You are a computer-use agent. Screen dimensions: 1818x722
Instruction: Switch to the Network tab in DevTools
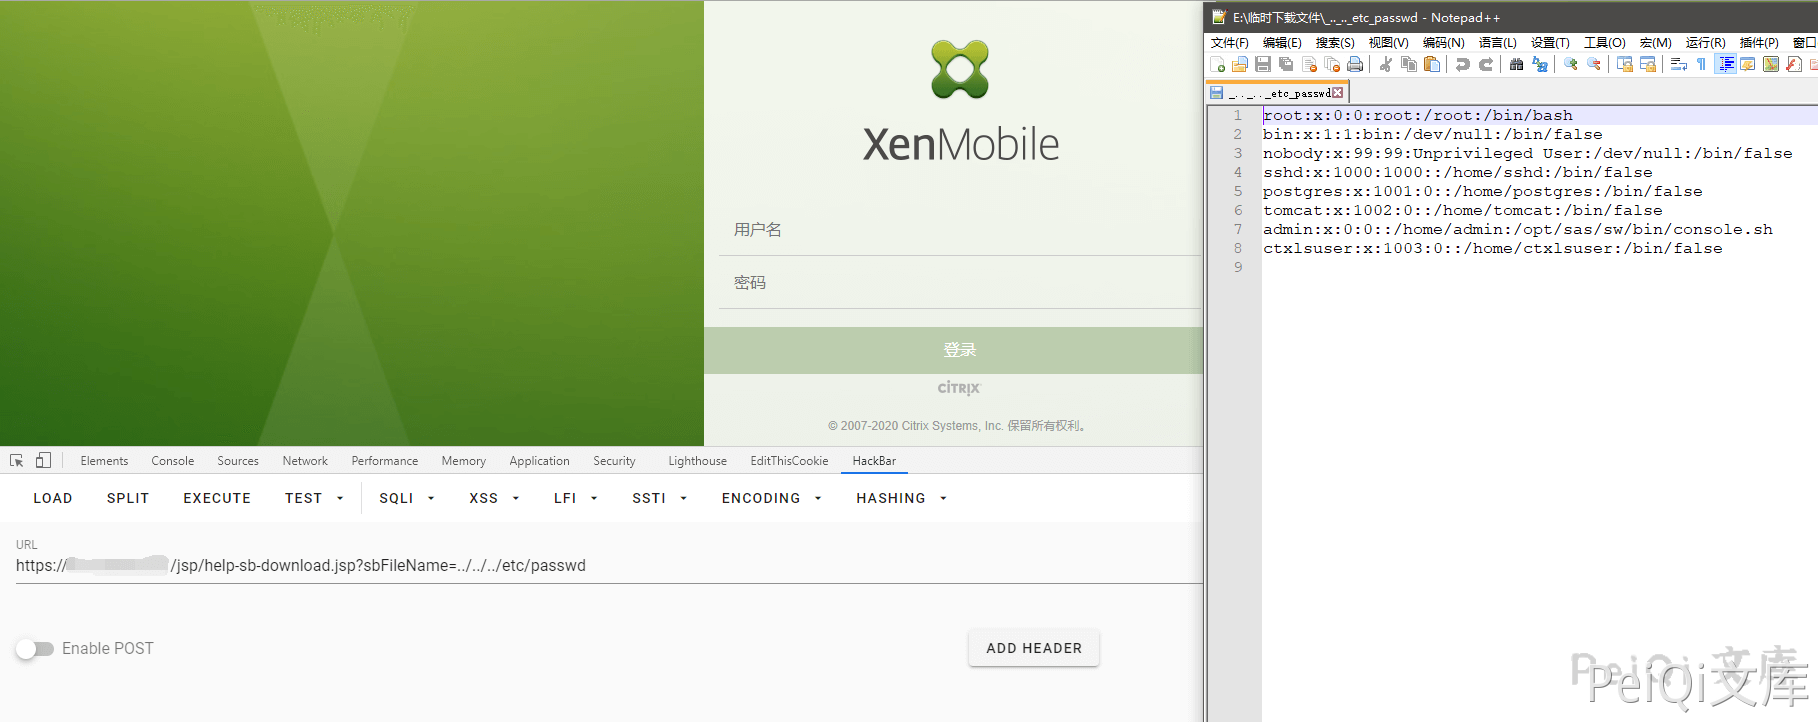coord(305,461)
